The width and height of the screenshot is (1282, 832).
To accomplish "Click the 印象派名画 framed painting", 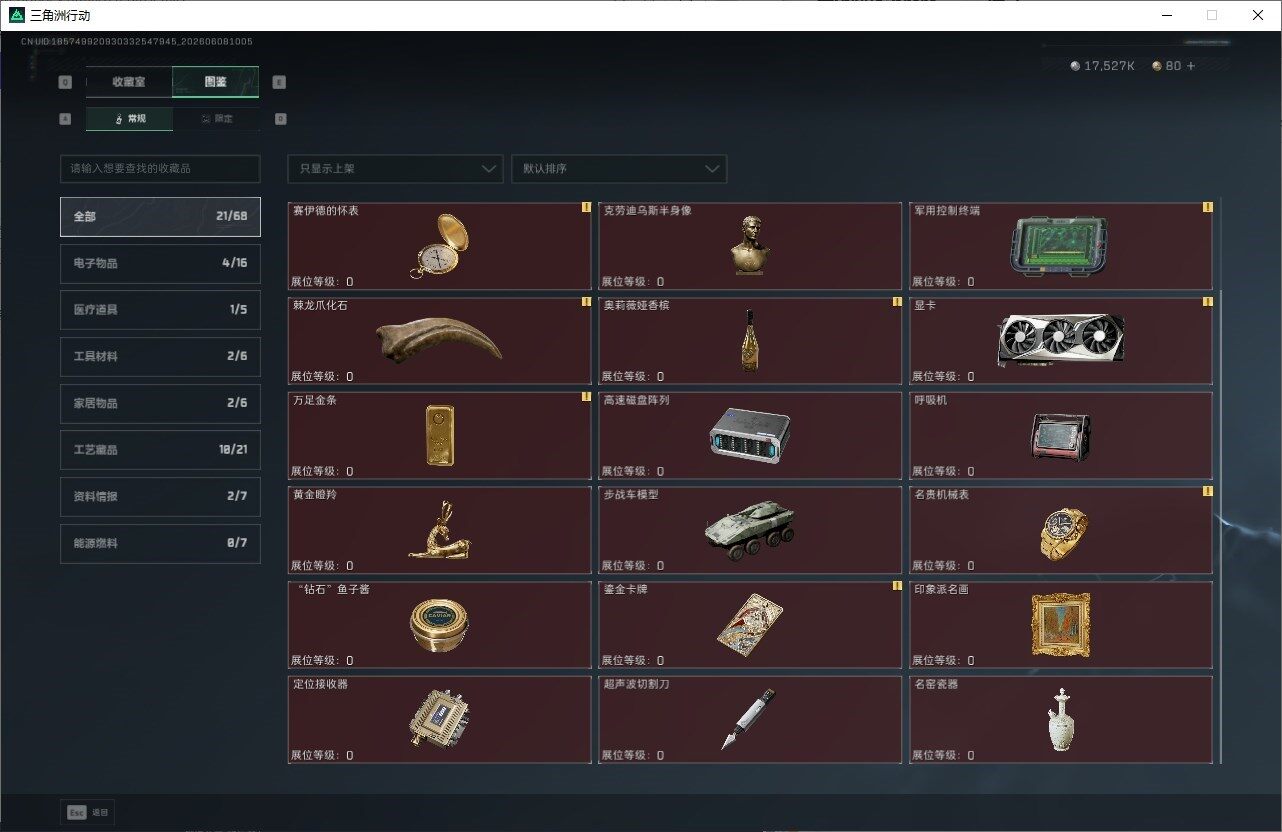I will [x=1061, y=625].
